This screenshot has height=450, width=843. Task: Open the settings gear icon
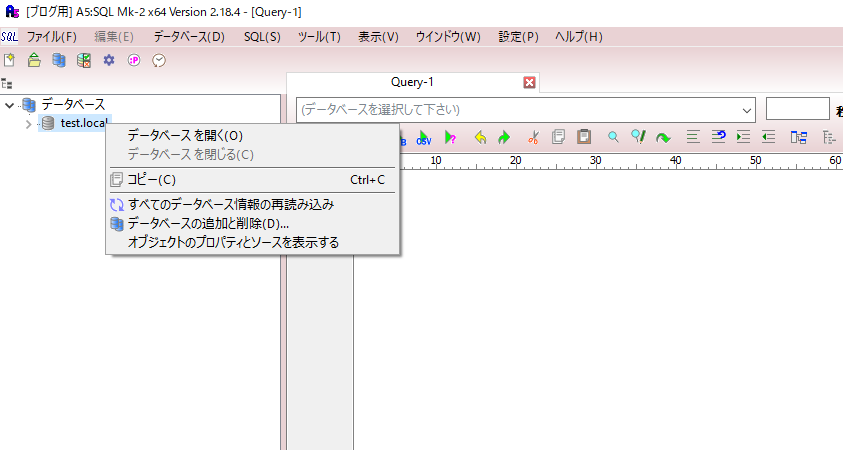pos(109,60)
